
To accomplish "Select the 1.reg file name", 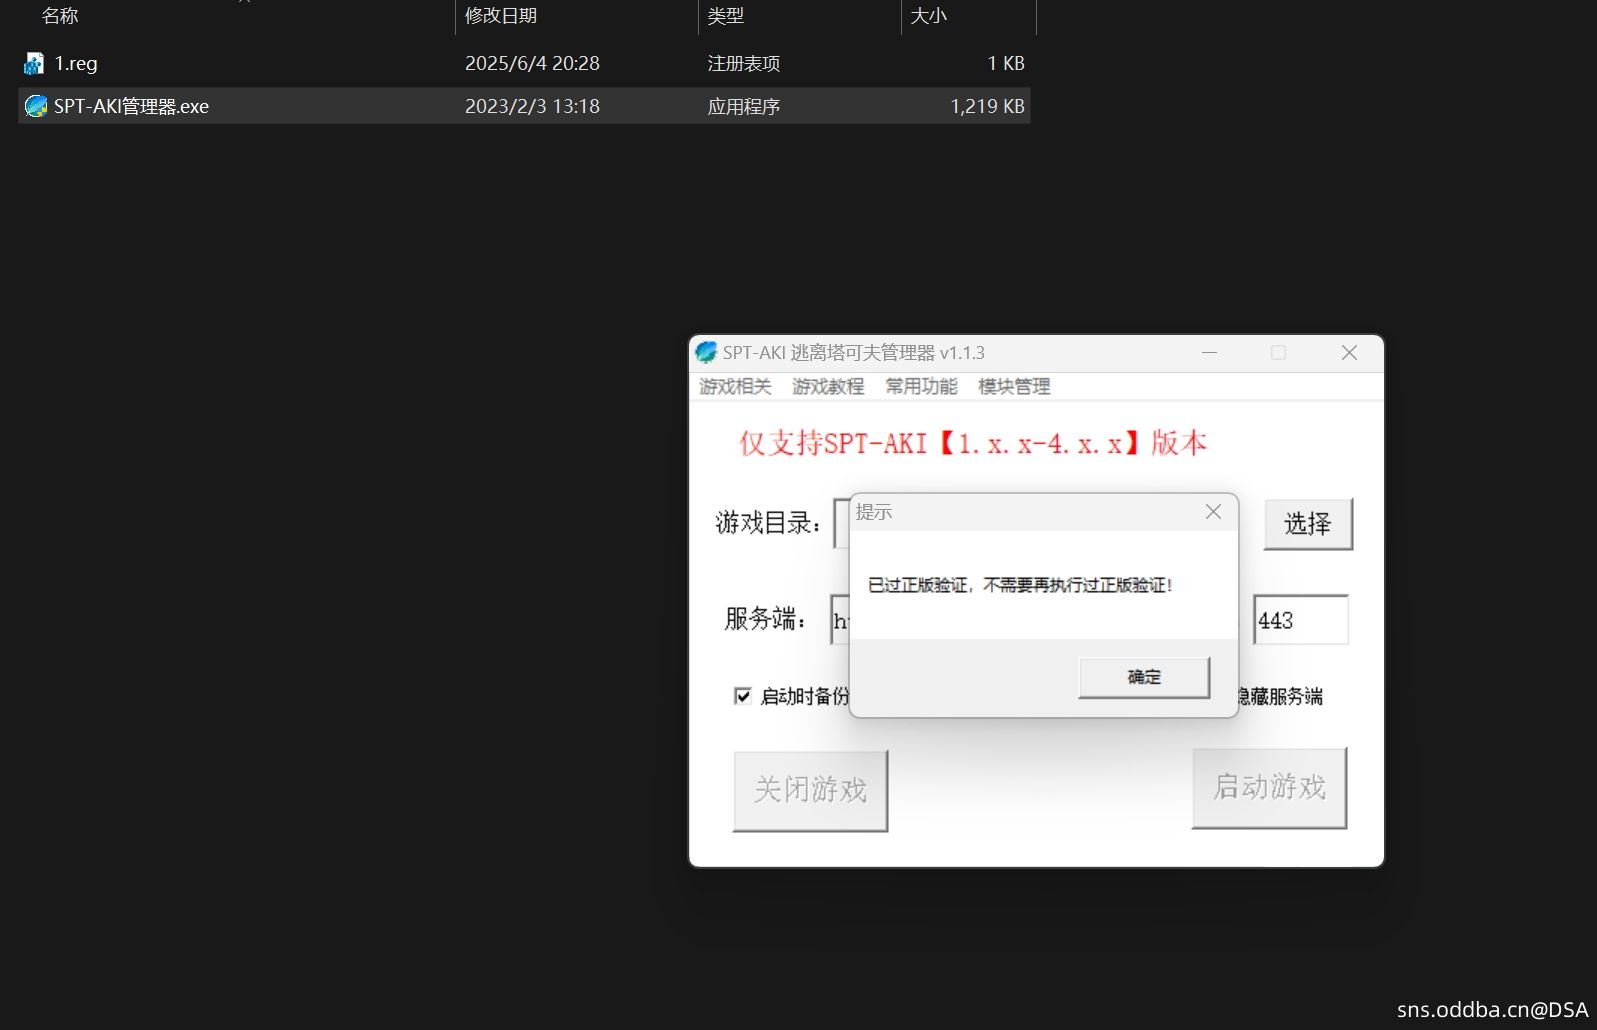I will 76,63.
